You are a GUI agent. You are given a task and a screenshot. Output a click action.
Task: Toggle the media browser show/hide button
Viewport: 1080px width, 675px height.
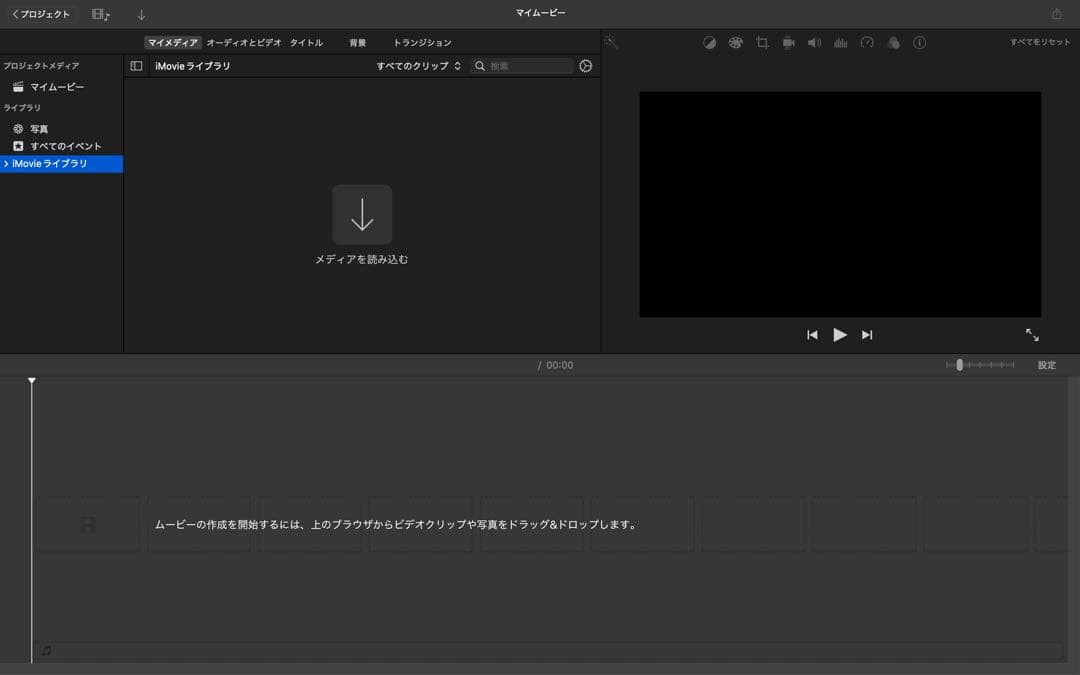point(100,14)
